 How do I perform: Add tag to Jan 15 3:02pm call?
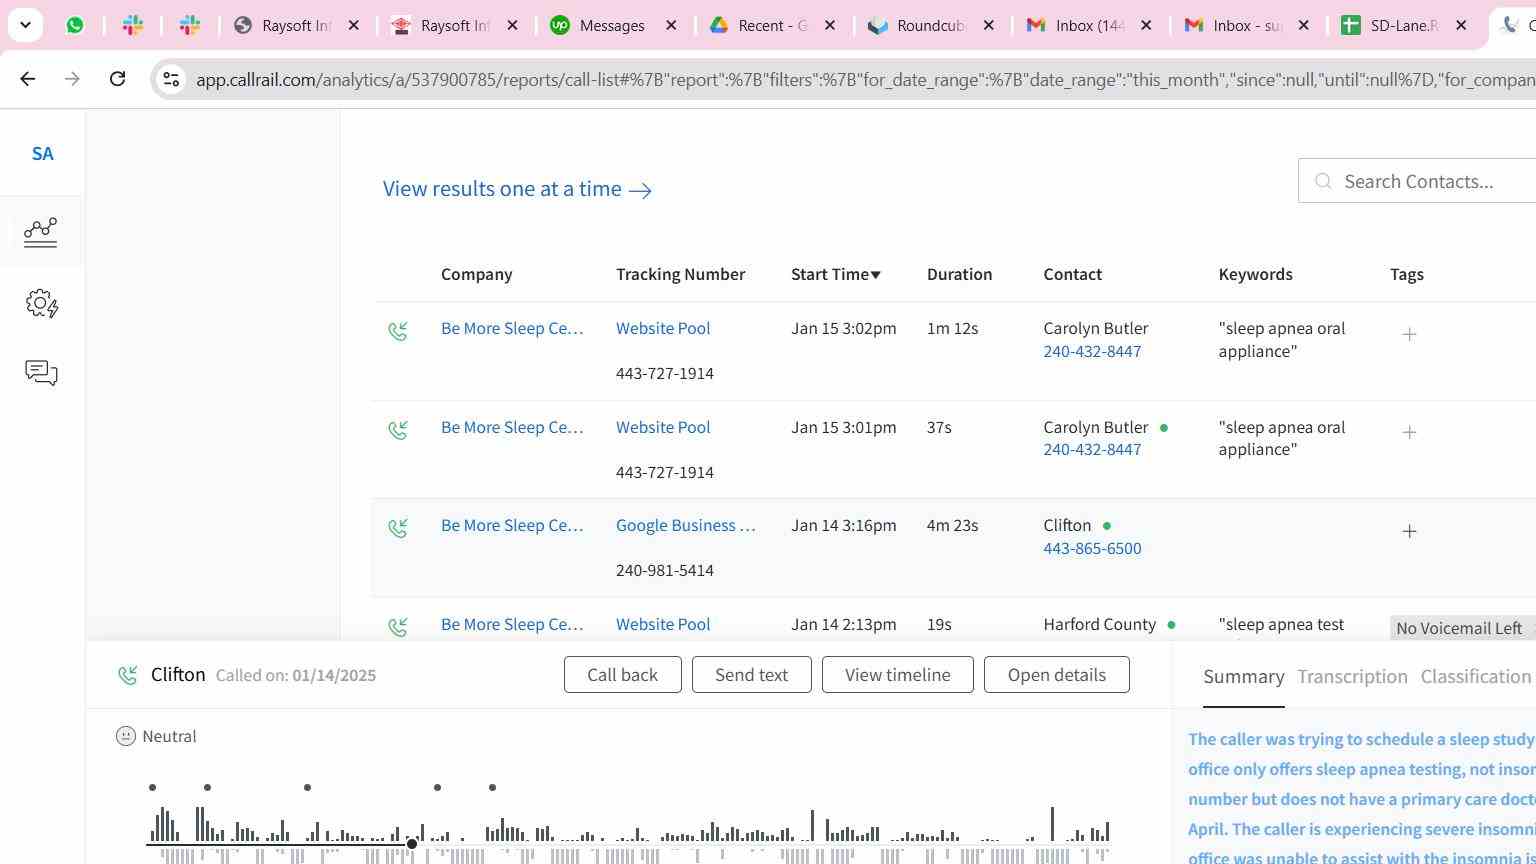(x=1409, y=334)
